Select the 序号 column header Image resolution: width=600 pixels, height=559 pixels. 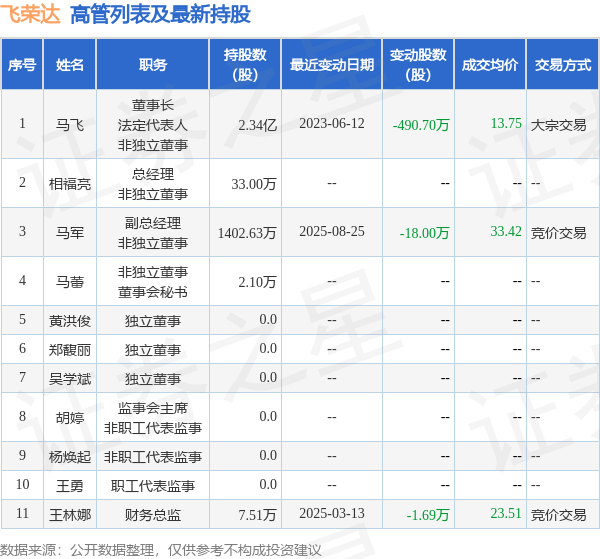[x=22, y=65]
